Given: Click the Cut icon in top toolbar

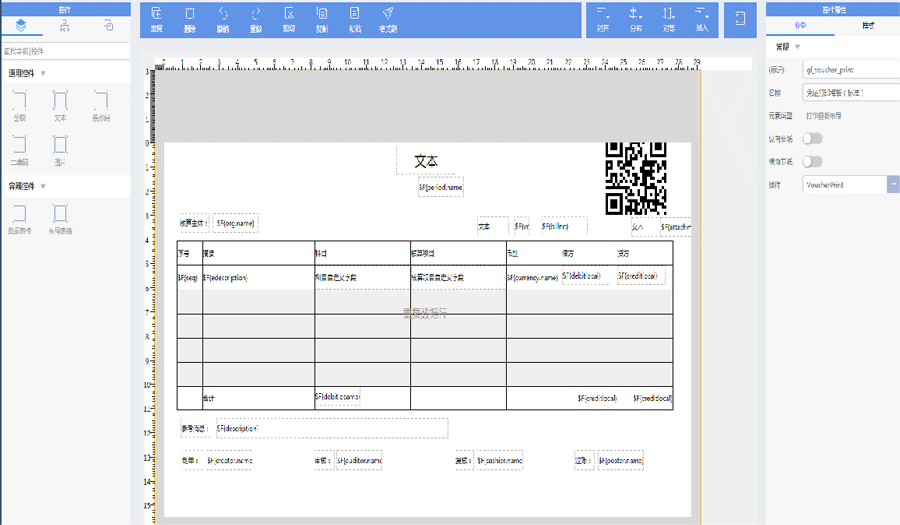Looking at the screenshot, I should coord(289,19).
